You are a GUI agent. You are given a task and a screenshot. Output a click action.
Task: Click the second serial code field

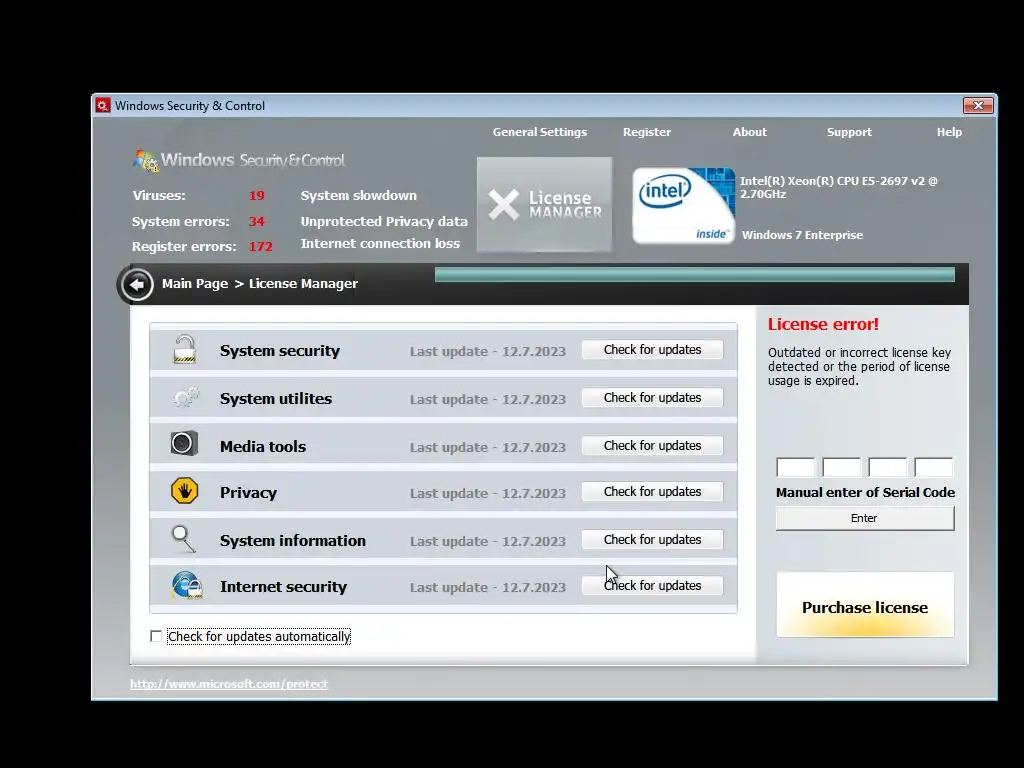[842, 468]
